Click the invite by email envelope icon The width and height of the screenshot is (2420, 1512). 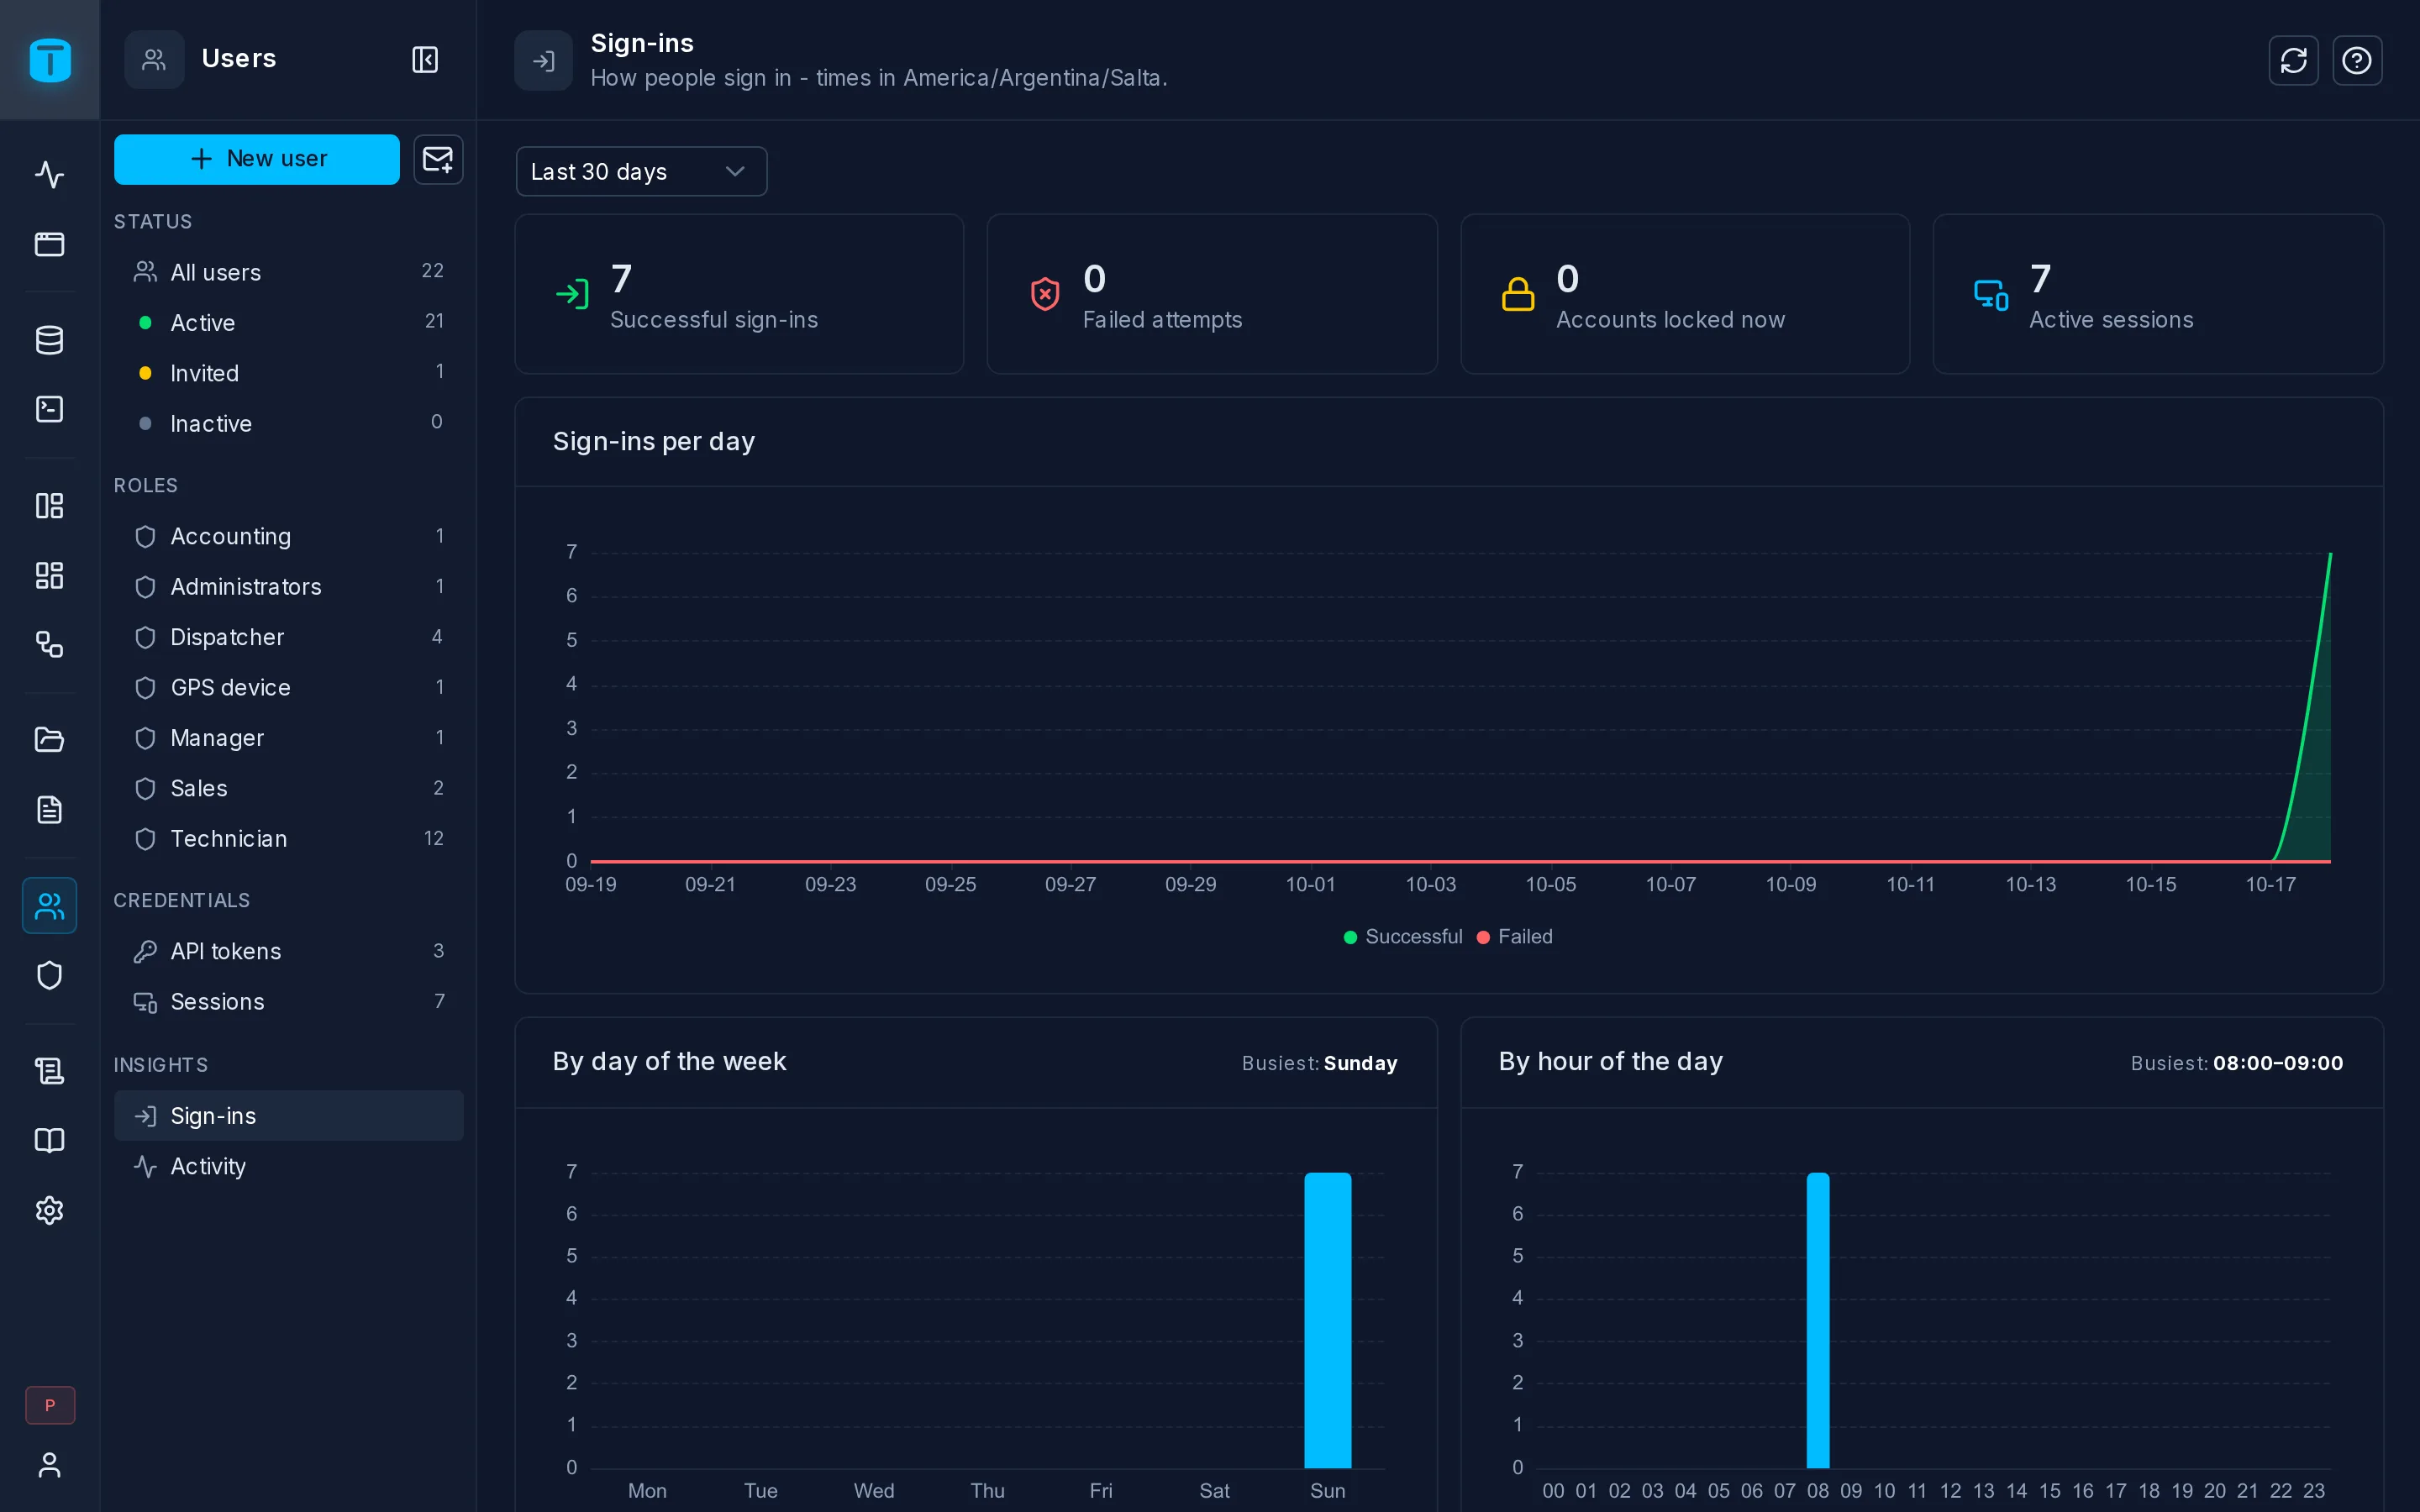438,159
